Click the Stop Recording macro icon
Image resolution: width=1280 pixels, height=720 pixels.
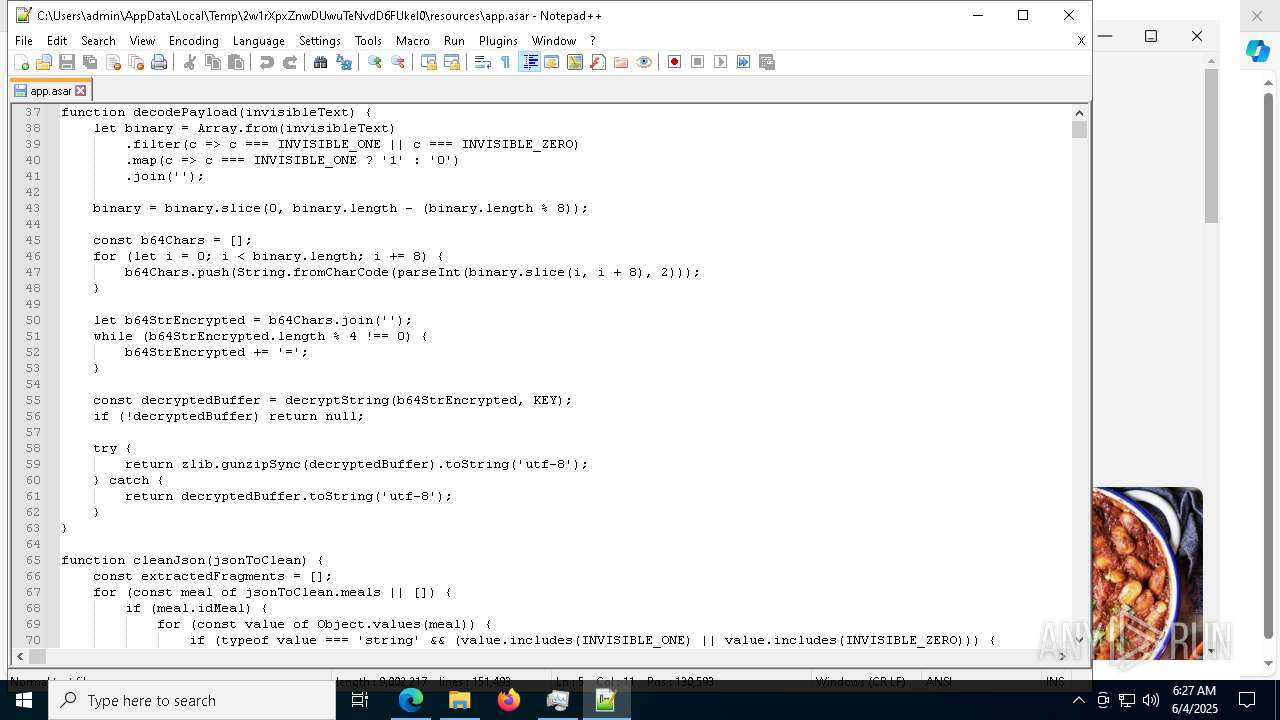point(698,62)
